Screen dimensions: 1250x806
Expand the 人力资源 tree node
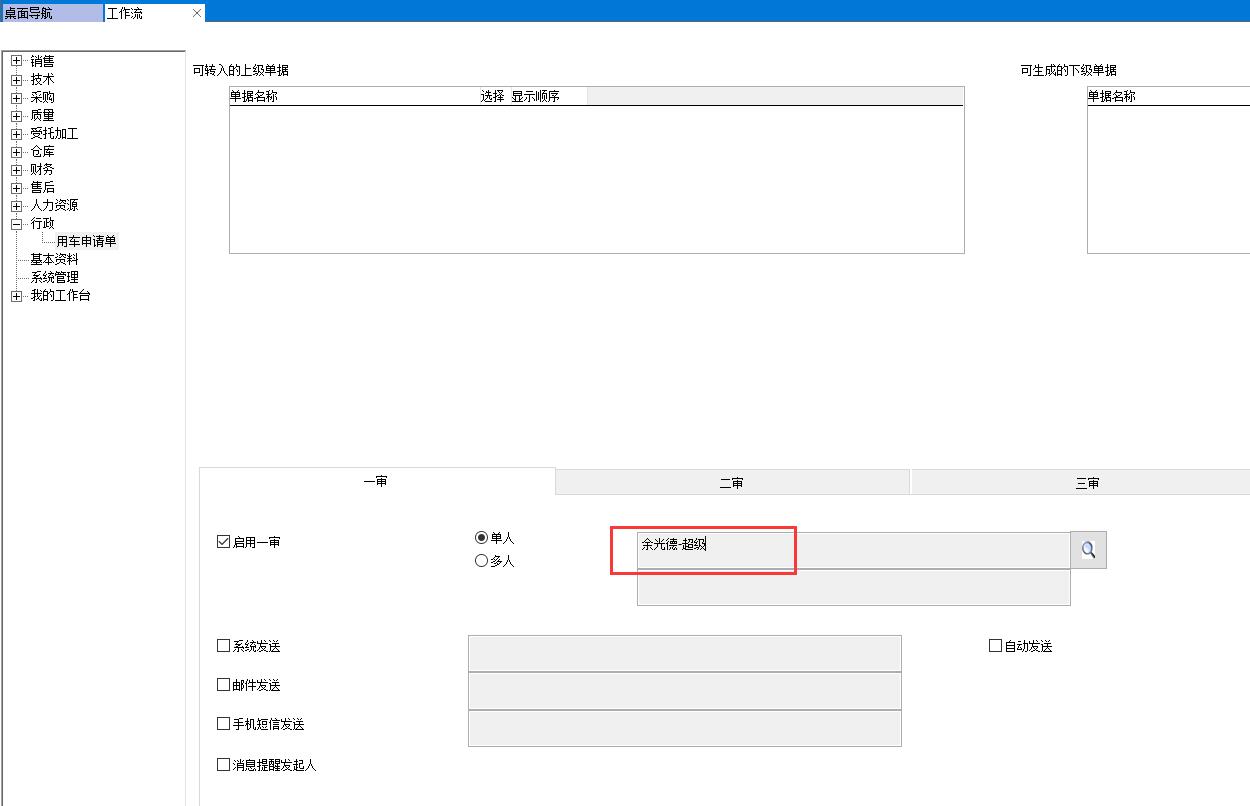click(x=17, y=206)
